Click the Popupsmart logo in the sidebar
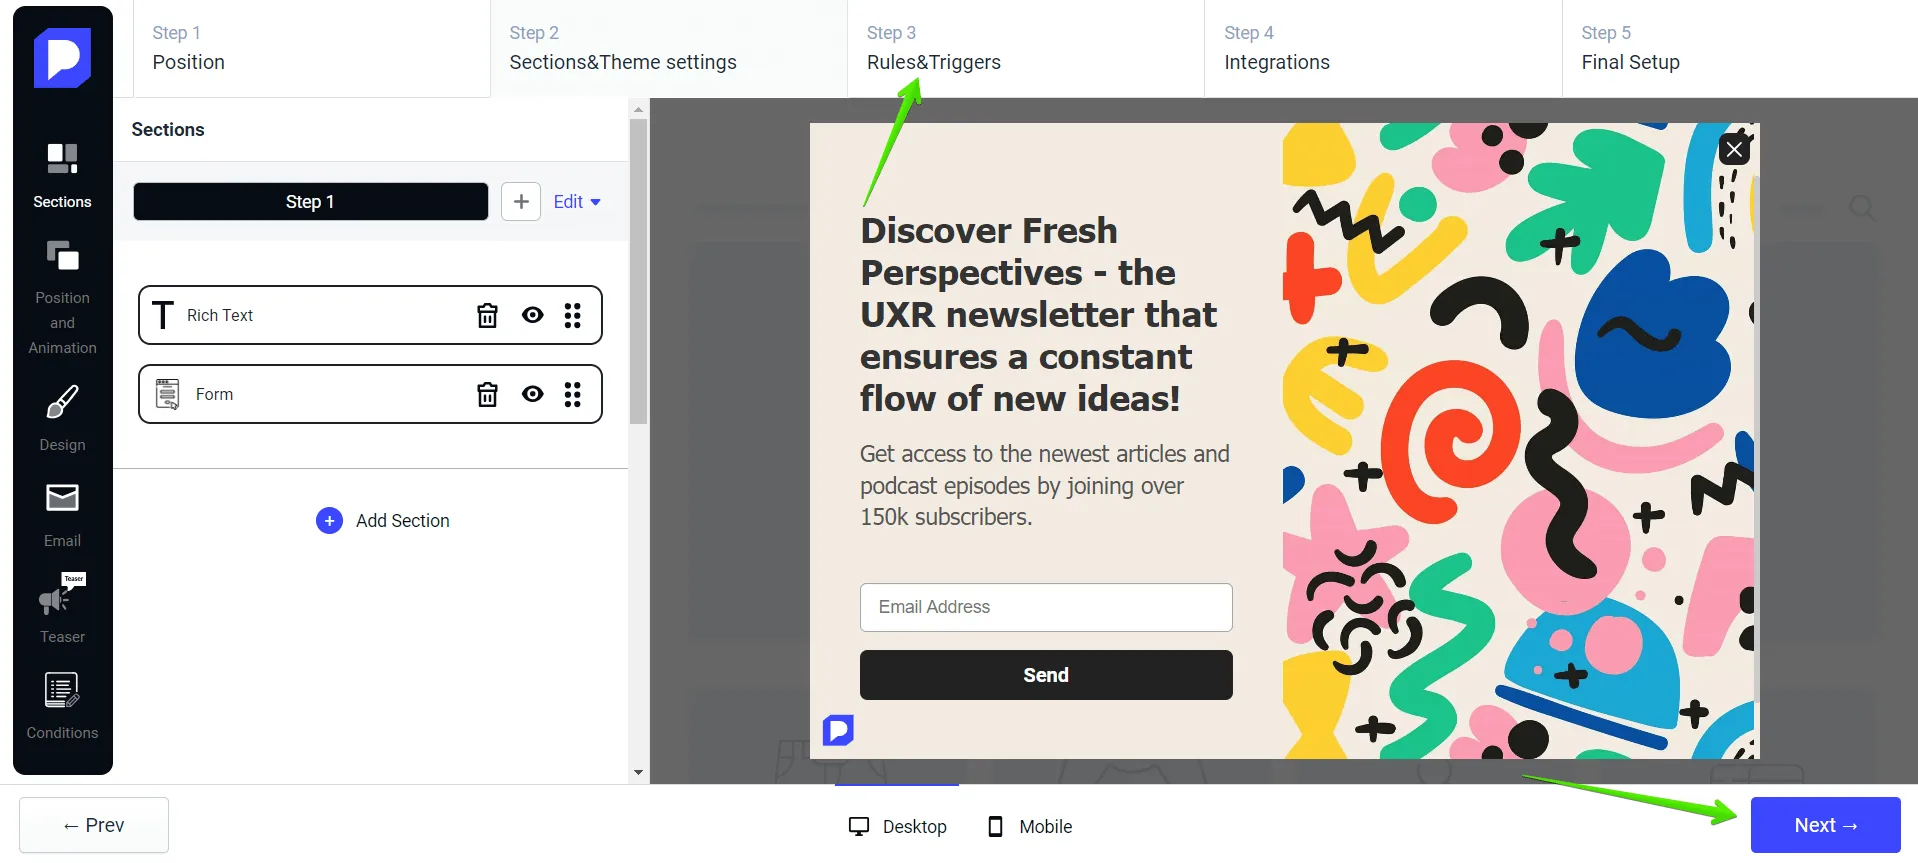The height and width of the screenshot is (863, 1918). [x=62, y=57]
